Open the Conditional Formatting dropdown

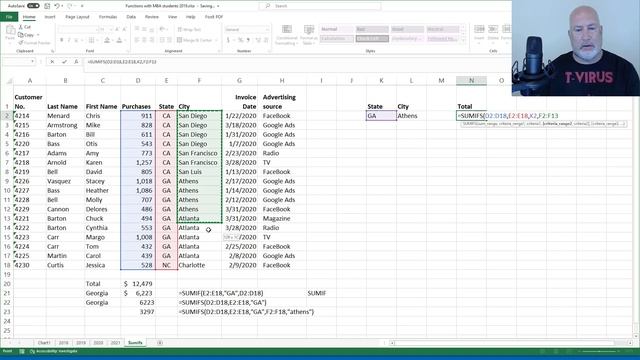pyautogui.click(x=287, y=35)
